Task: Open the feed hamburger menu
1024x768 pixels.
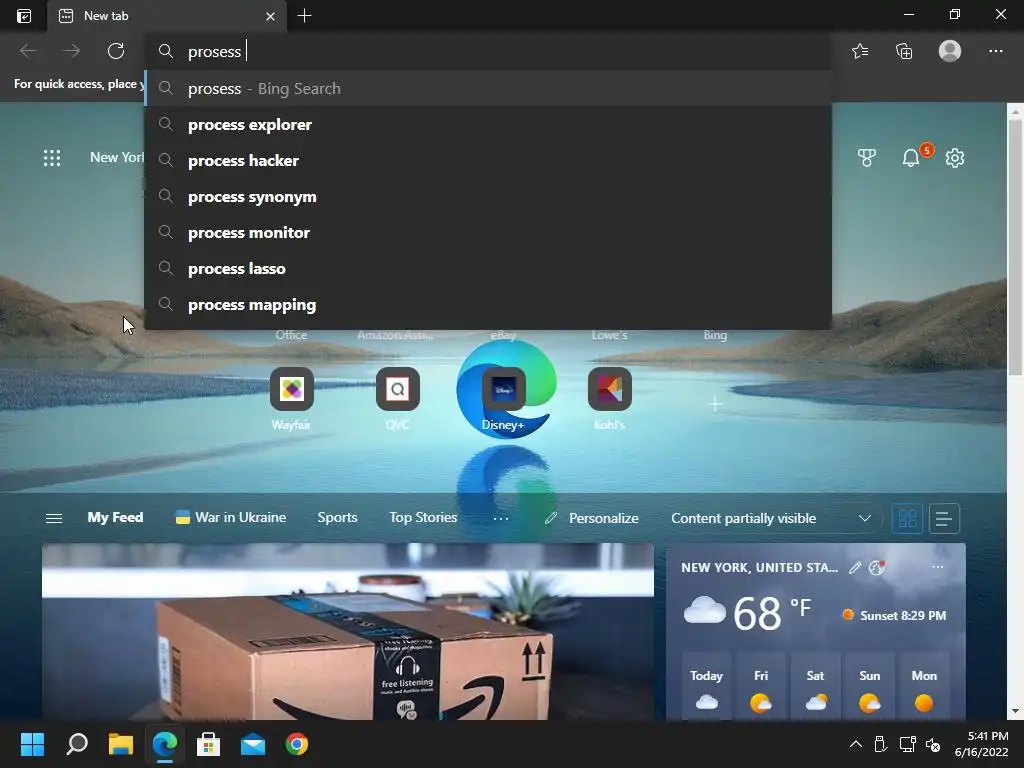Action: tap(54, 518)
